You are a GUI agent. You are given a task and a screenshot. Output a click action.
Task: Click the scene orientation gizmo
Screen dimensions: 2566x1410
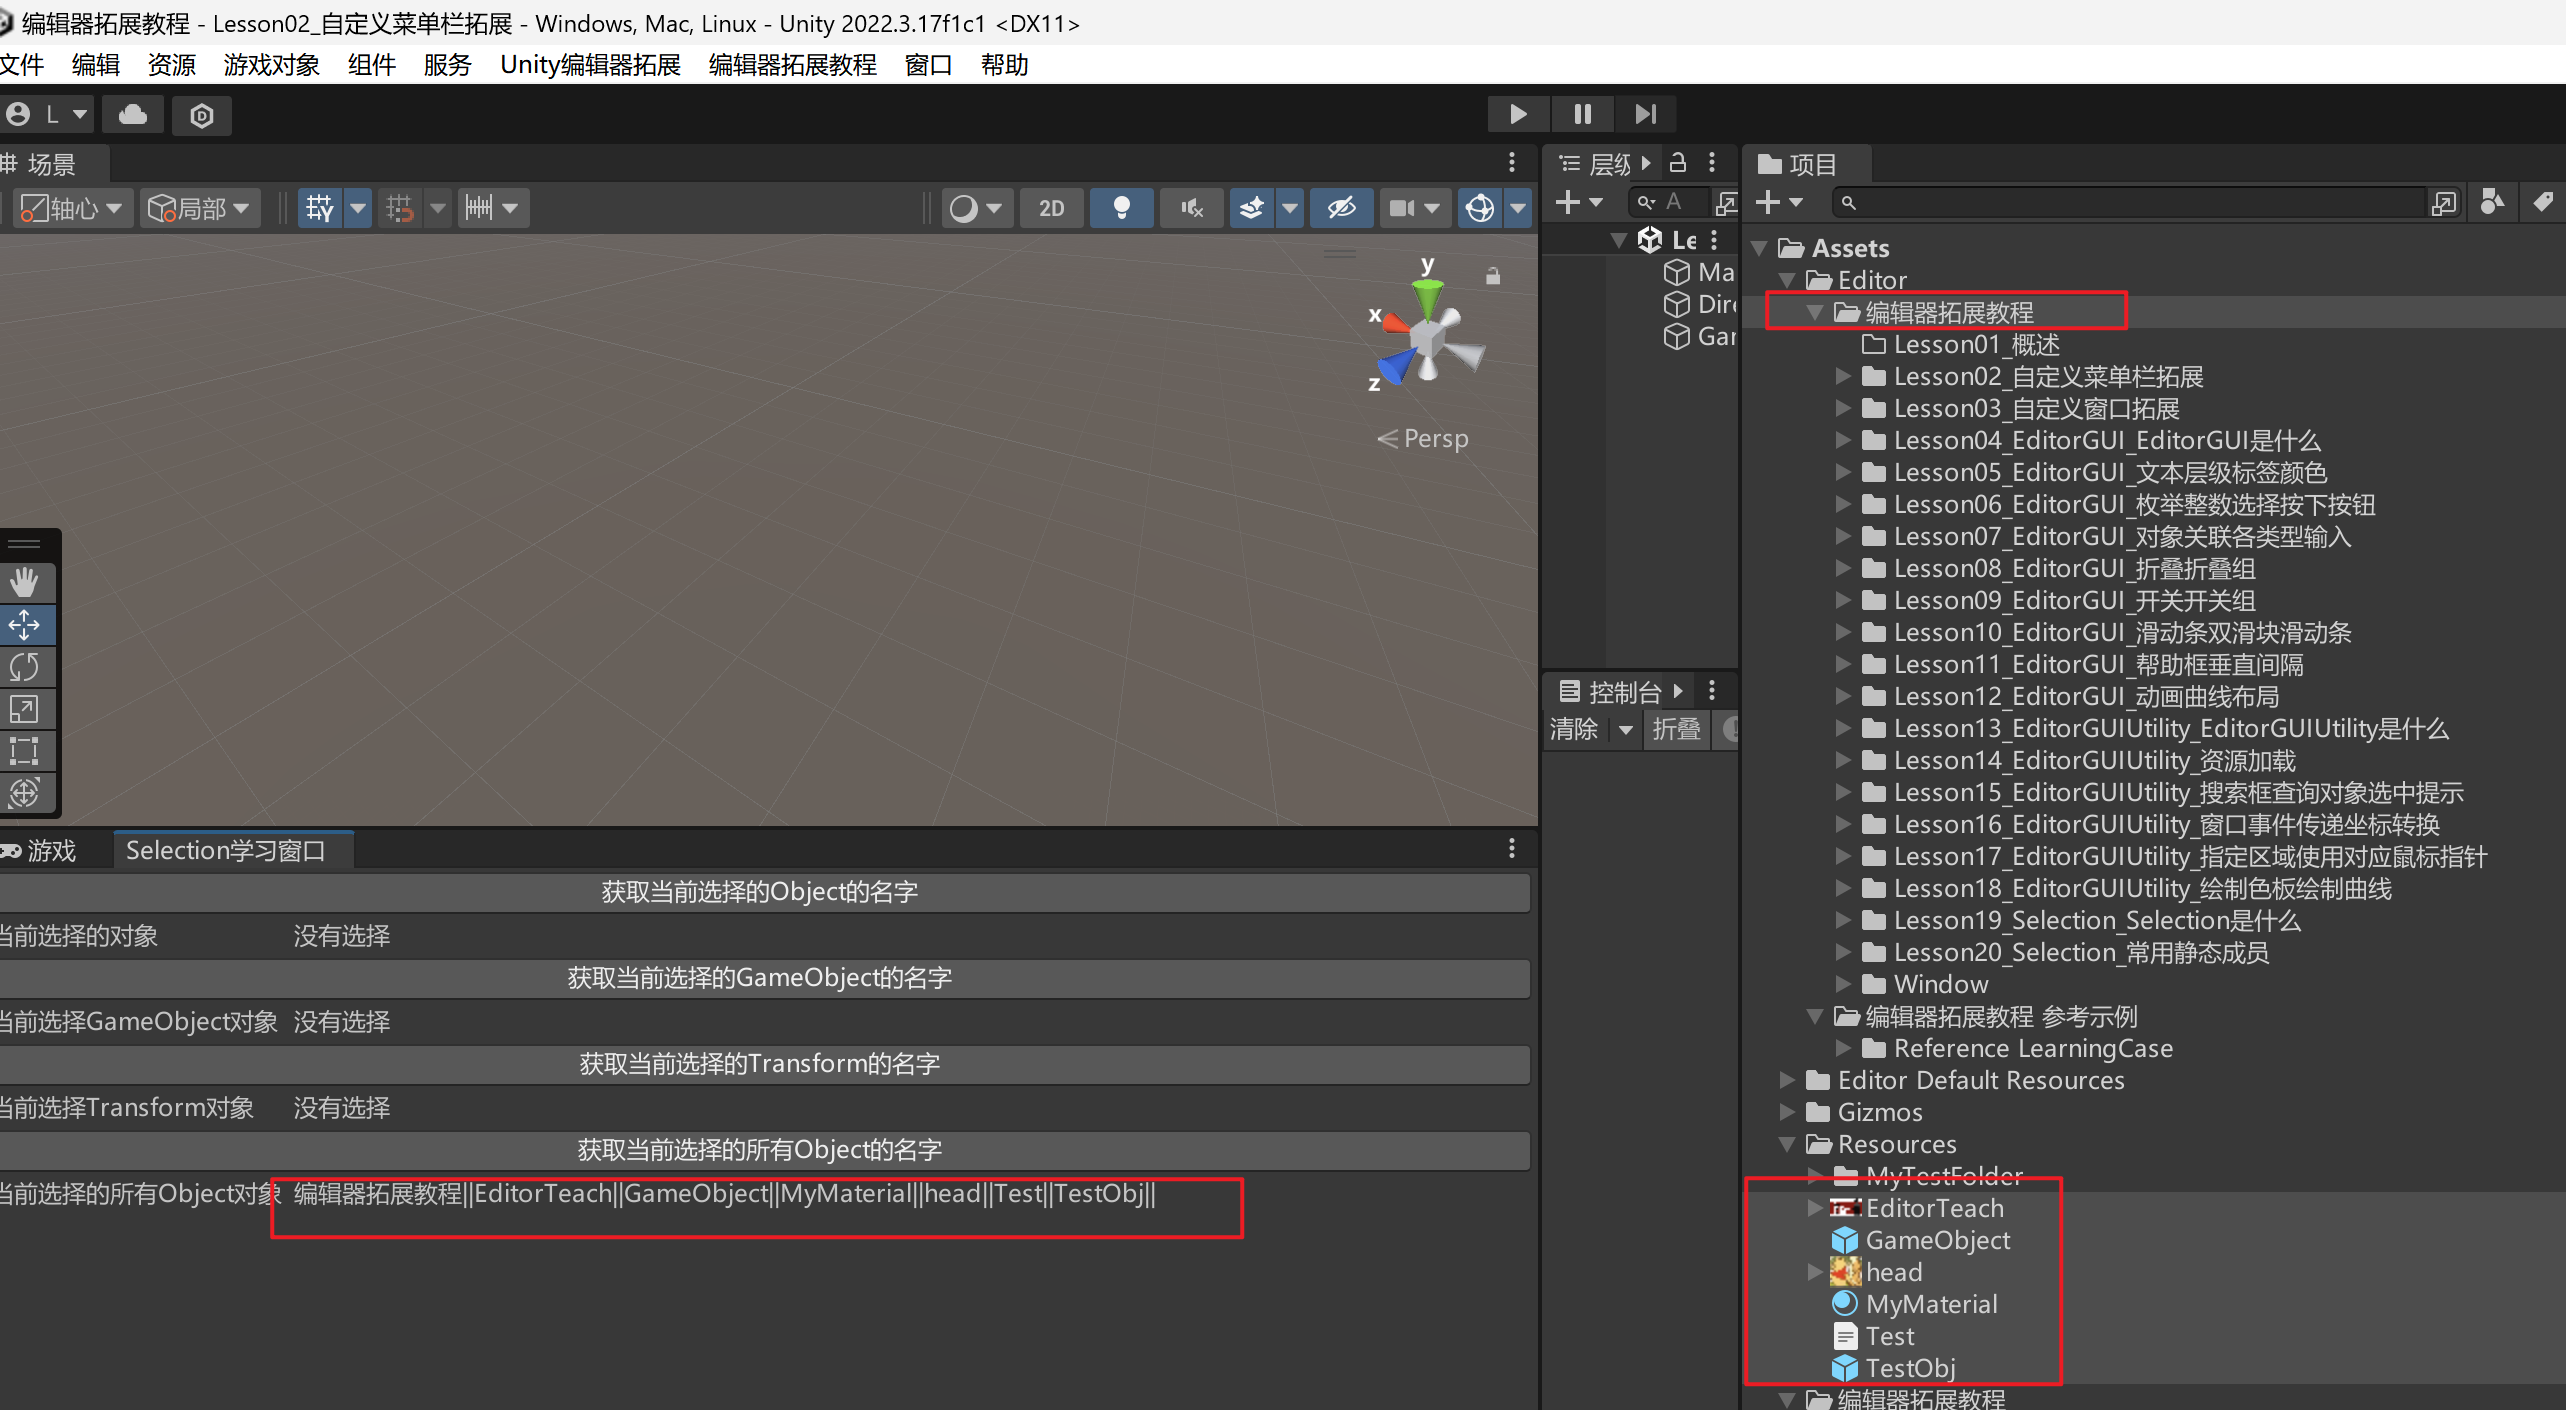pos(1428,338)
